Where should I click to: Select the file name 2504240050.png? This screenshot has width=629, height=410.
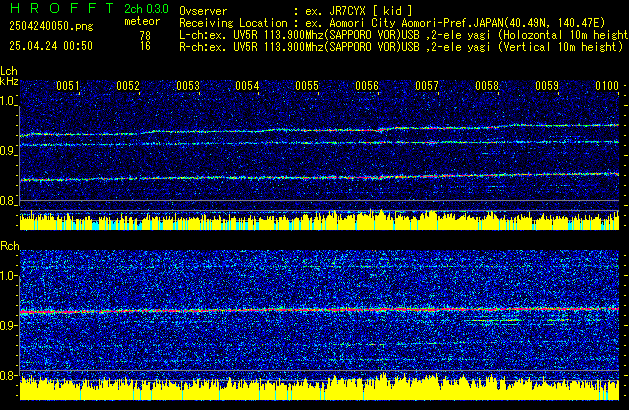[51, 26]
